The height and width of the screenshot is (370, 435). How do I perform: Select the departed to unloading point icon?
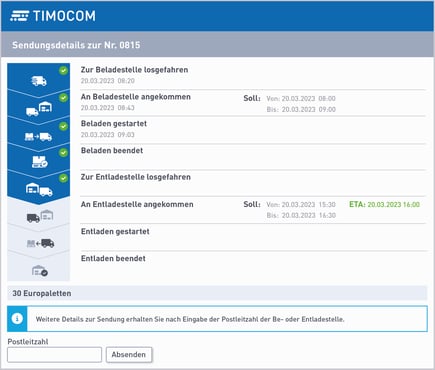point(39,189)
